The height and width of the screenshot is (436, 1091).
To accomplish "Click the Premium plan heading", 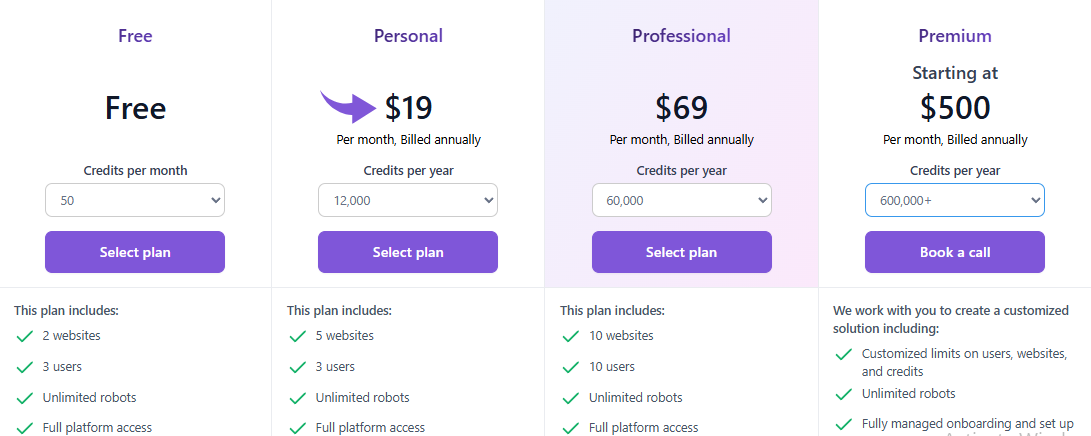I will (x=954, y=36).
